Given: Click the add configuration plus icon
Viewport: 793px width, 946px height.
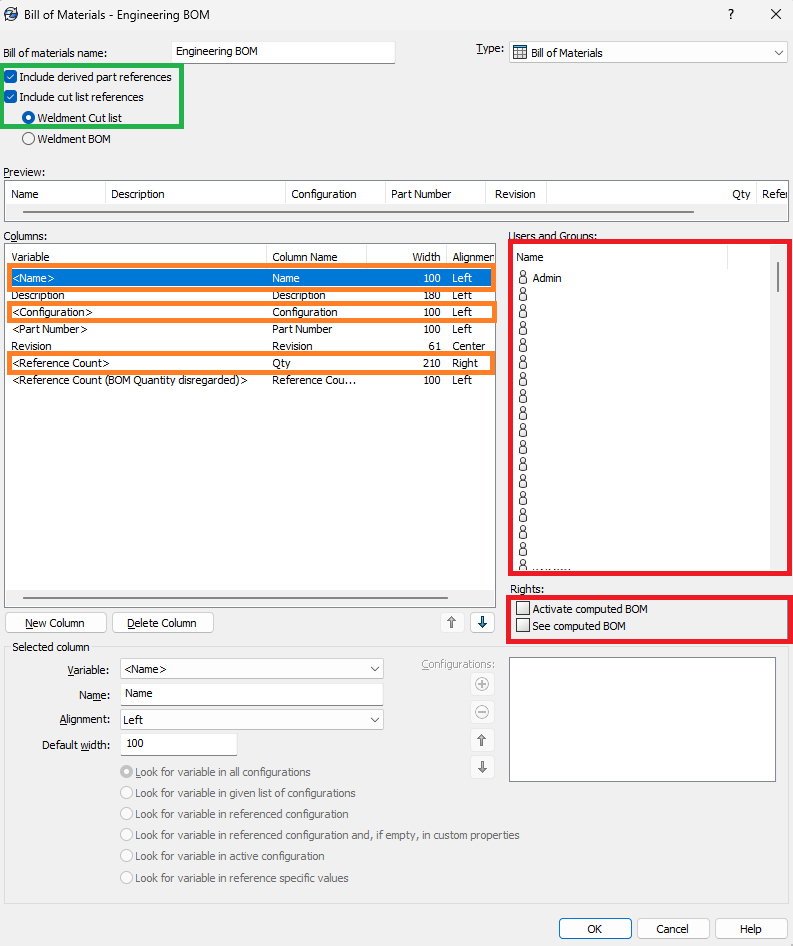Looking at the screenshot, I should pos(482,685).
